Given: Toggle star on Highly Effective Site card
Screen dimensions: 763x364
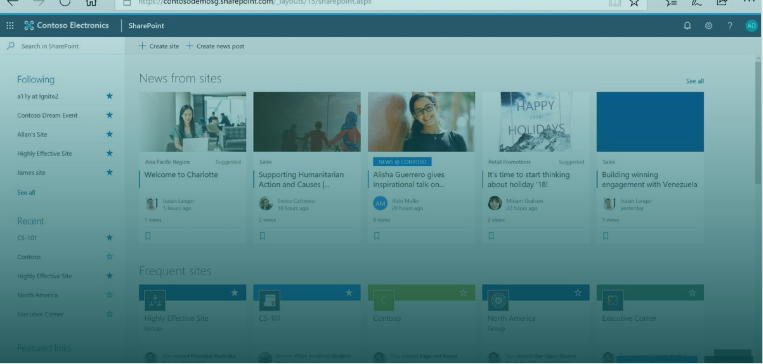Looking at the screenshot, I should pyautogui.click(x=235, y=292).
